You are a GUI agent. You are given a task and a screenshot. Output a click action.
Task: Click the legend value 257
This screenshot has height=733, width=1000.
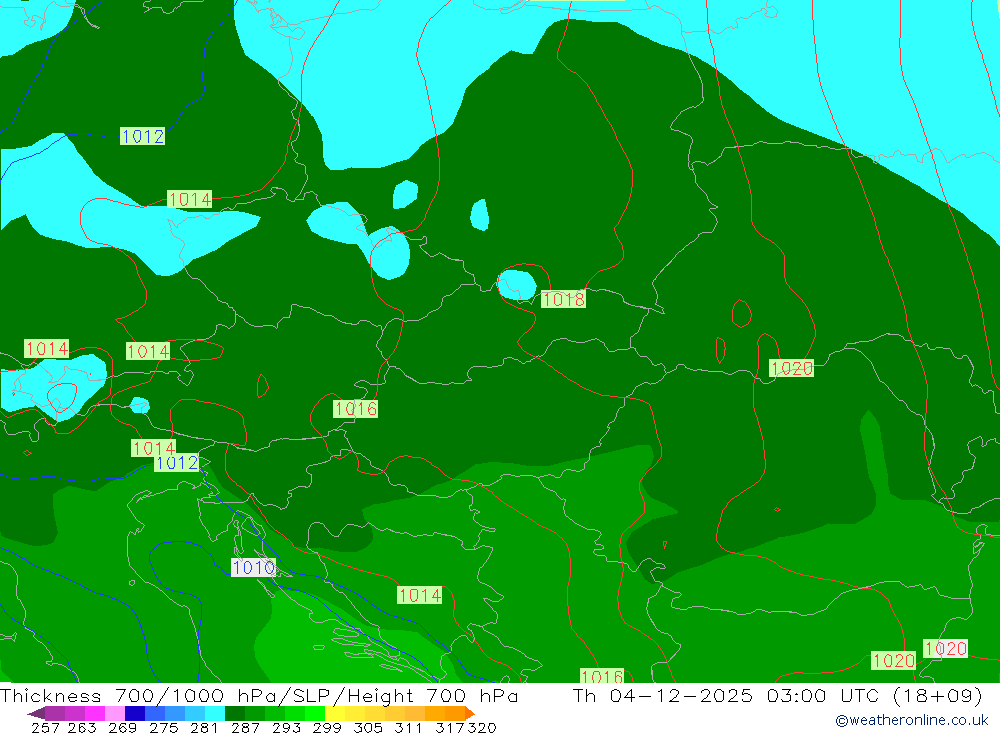(45, 727)
